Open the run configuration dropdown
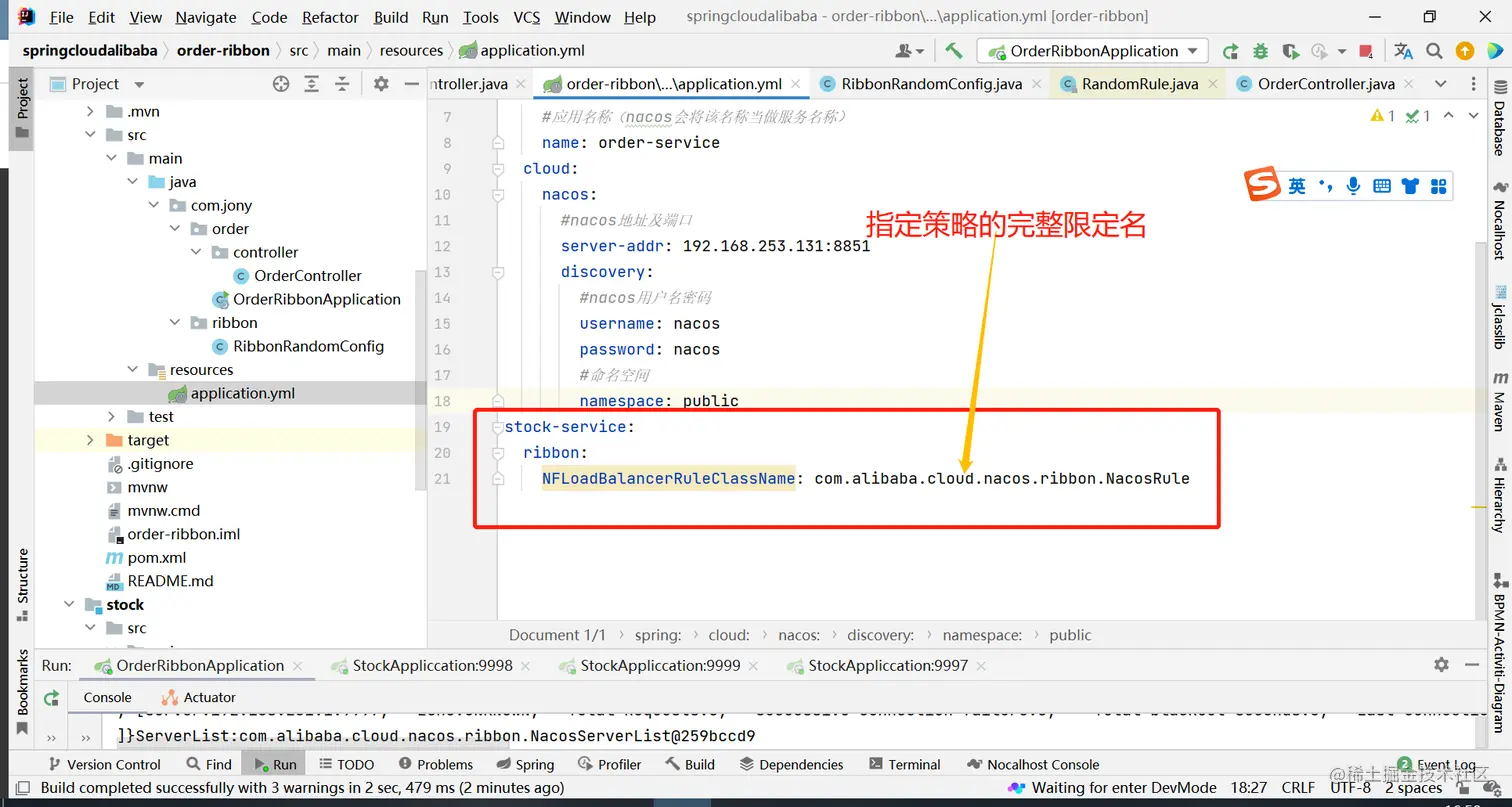Image resolution: width=1512 pixels, height=807 pixels. [1093, 51]
